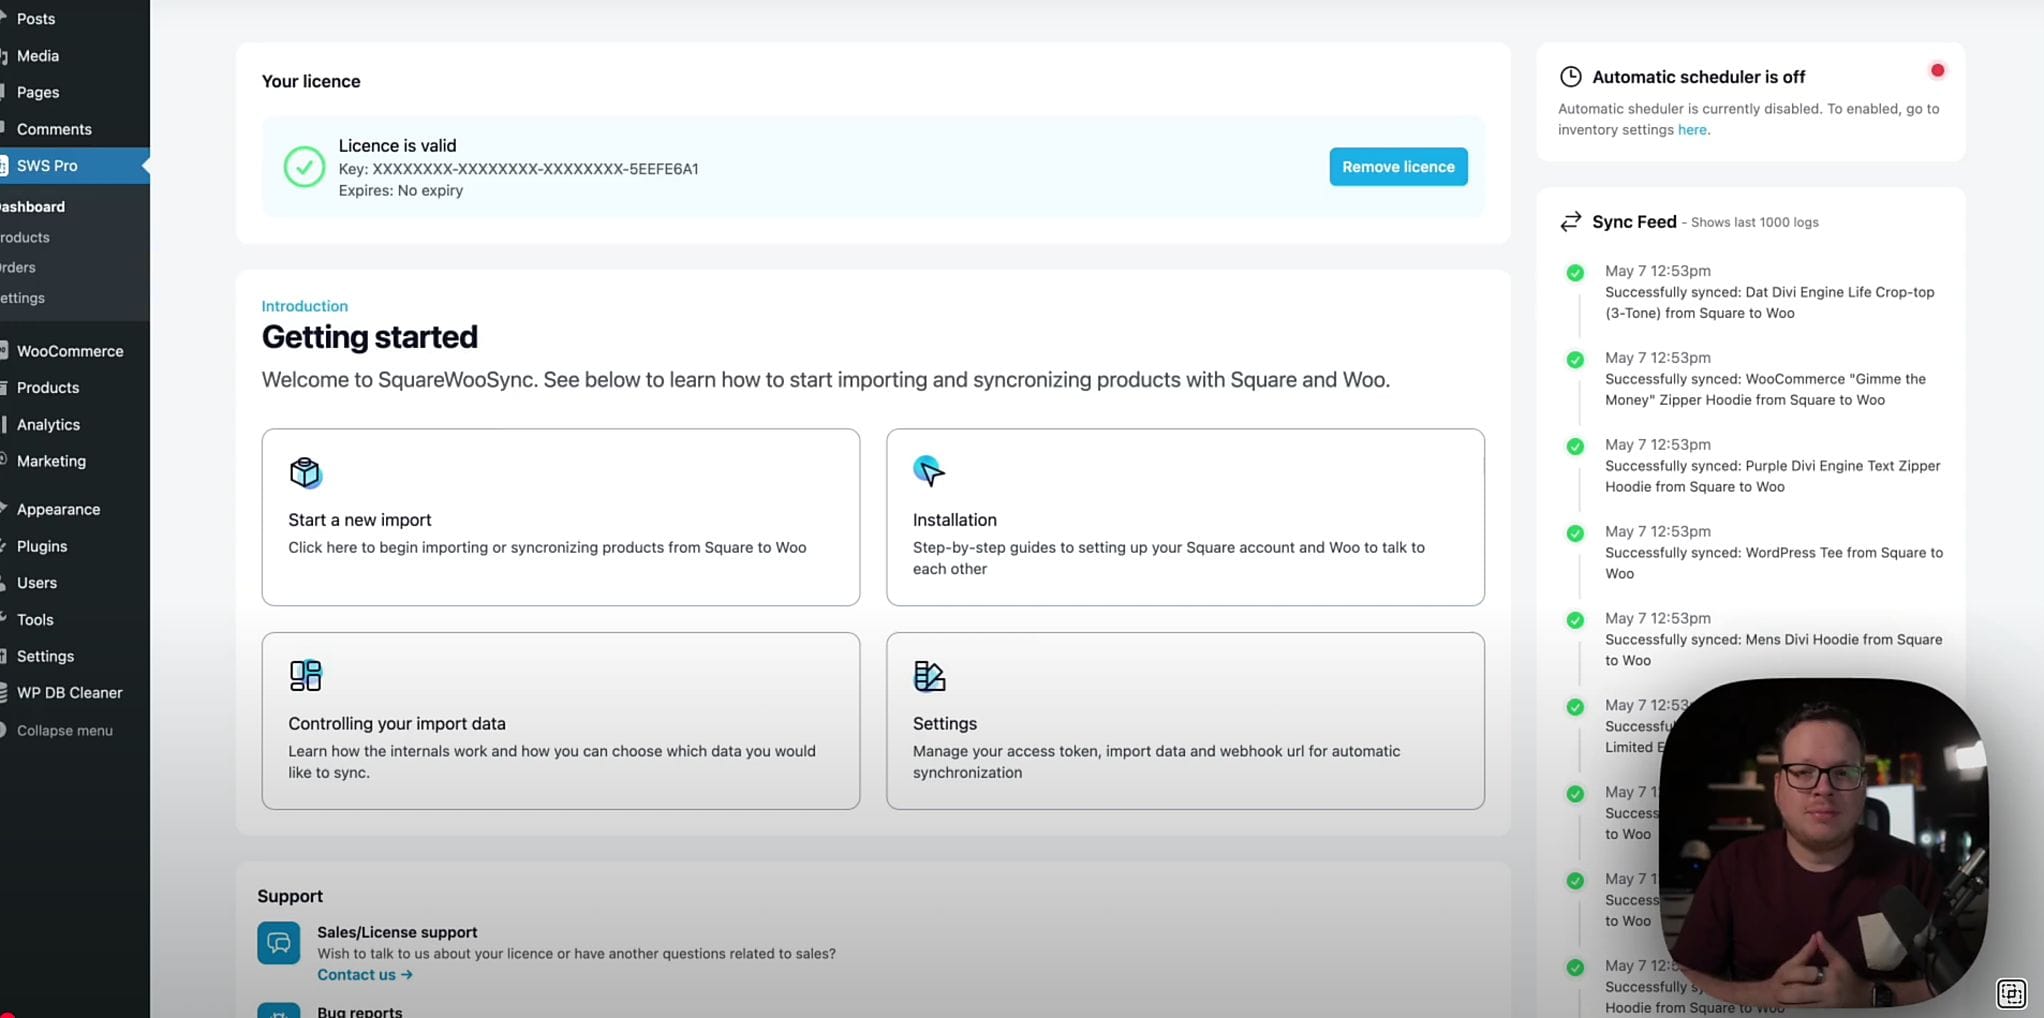Click the Sales/License support chat bubble icon

click(x=278, y=942)
